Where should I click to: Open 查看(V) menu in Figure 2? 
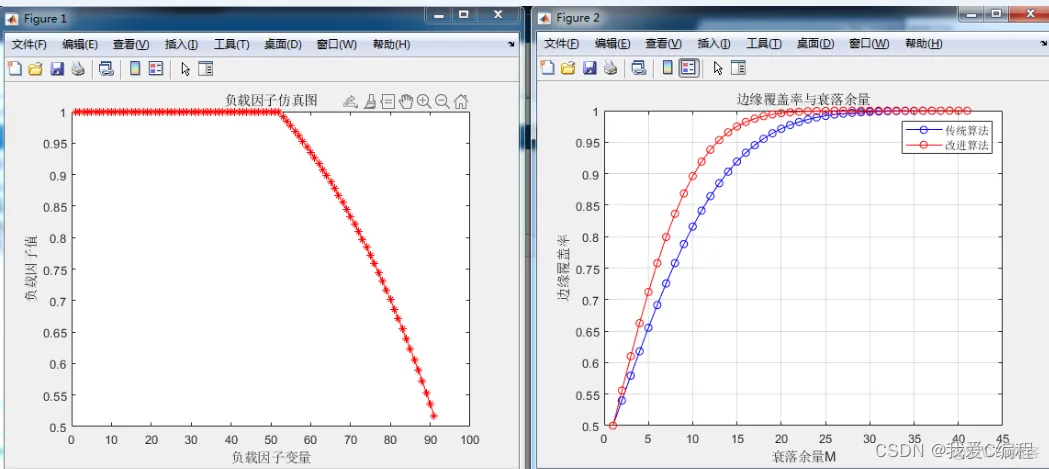(x=664, y=43)
